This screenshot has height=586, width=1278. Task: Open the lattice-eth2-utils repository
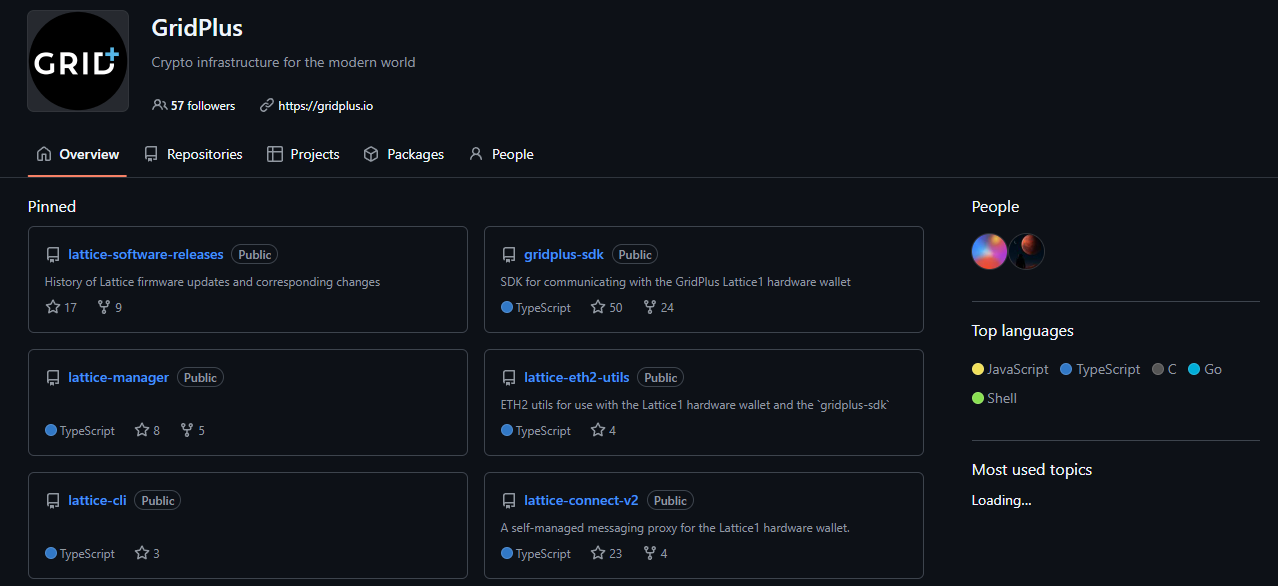[577, 377]
